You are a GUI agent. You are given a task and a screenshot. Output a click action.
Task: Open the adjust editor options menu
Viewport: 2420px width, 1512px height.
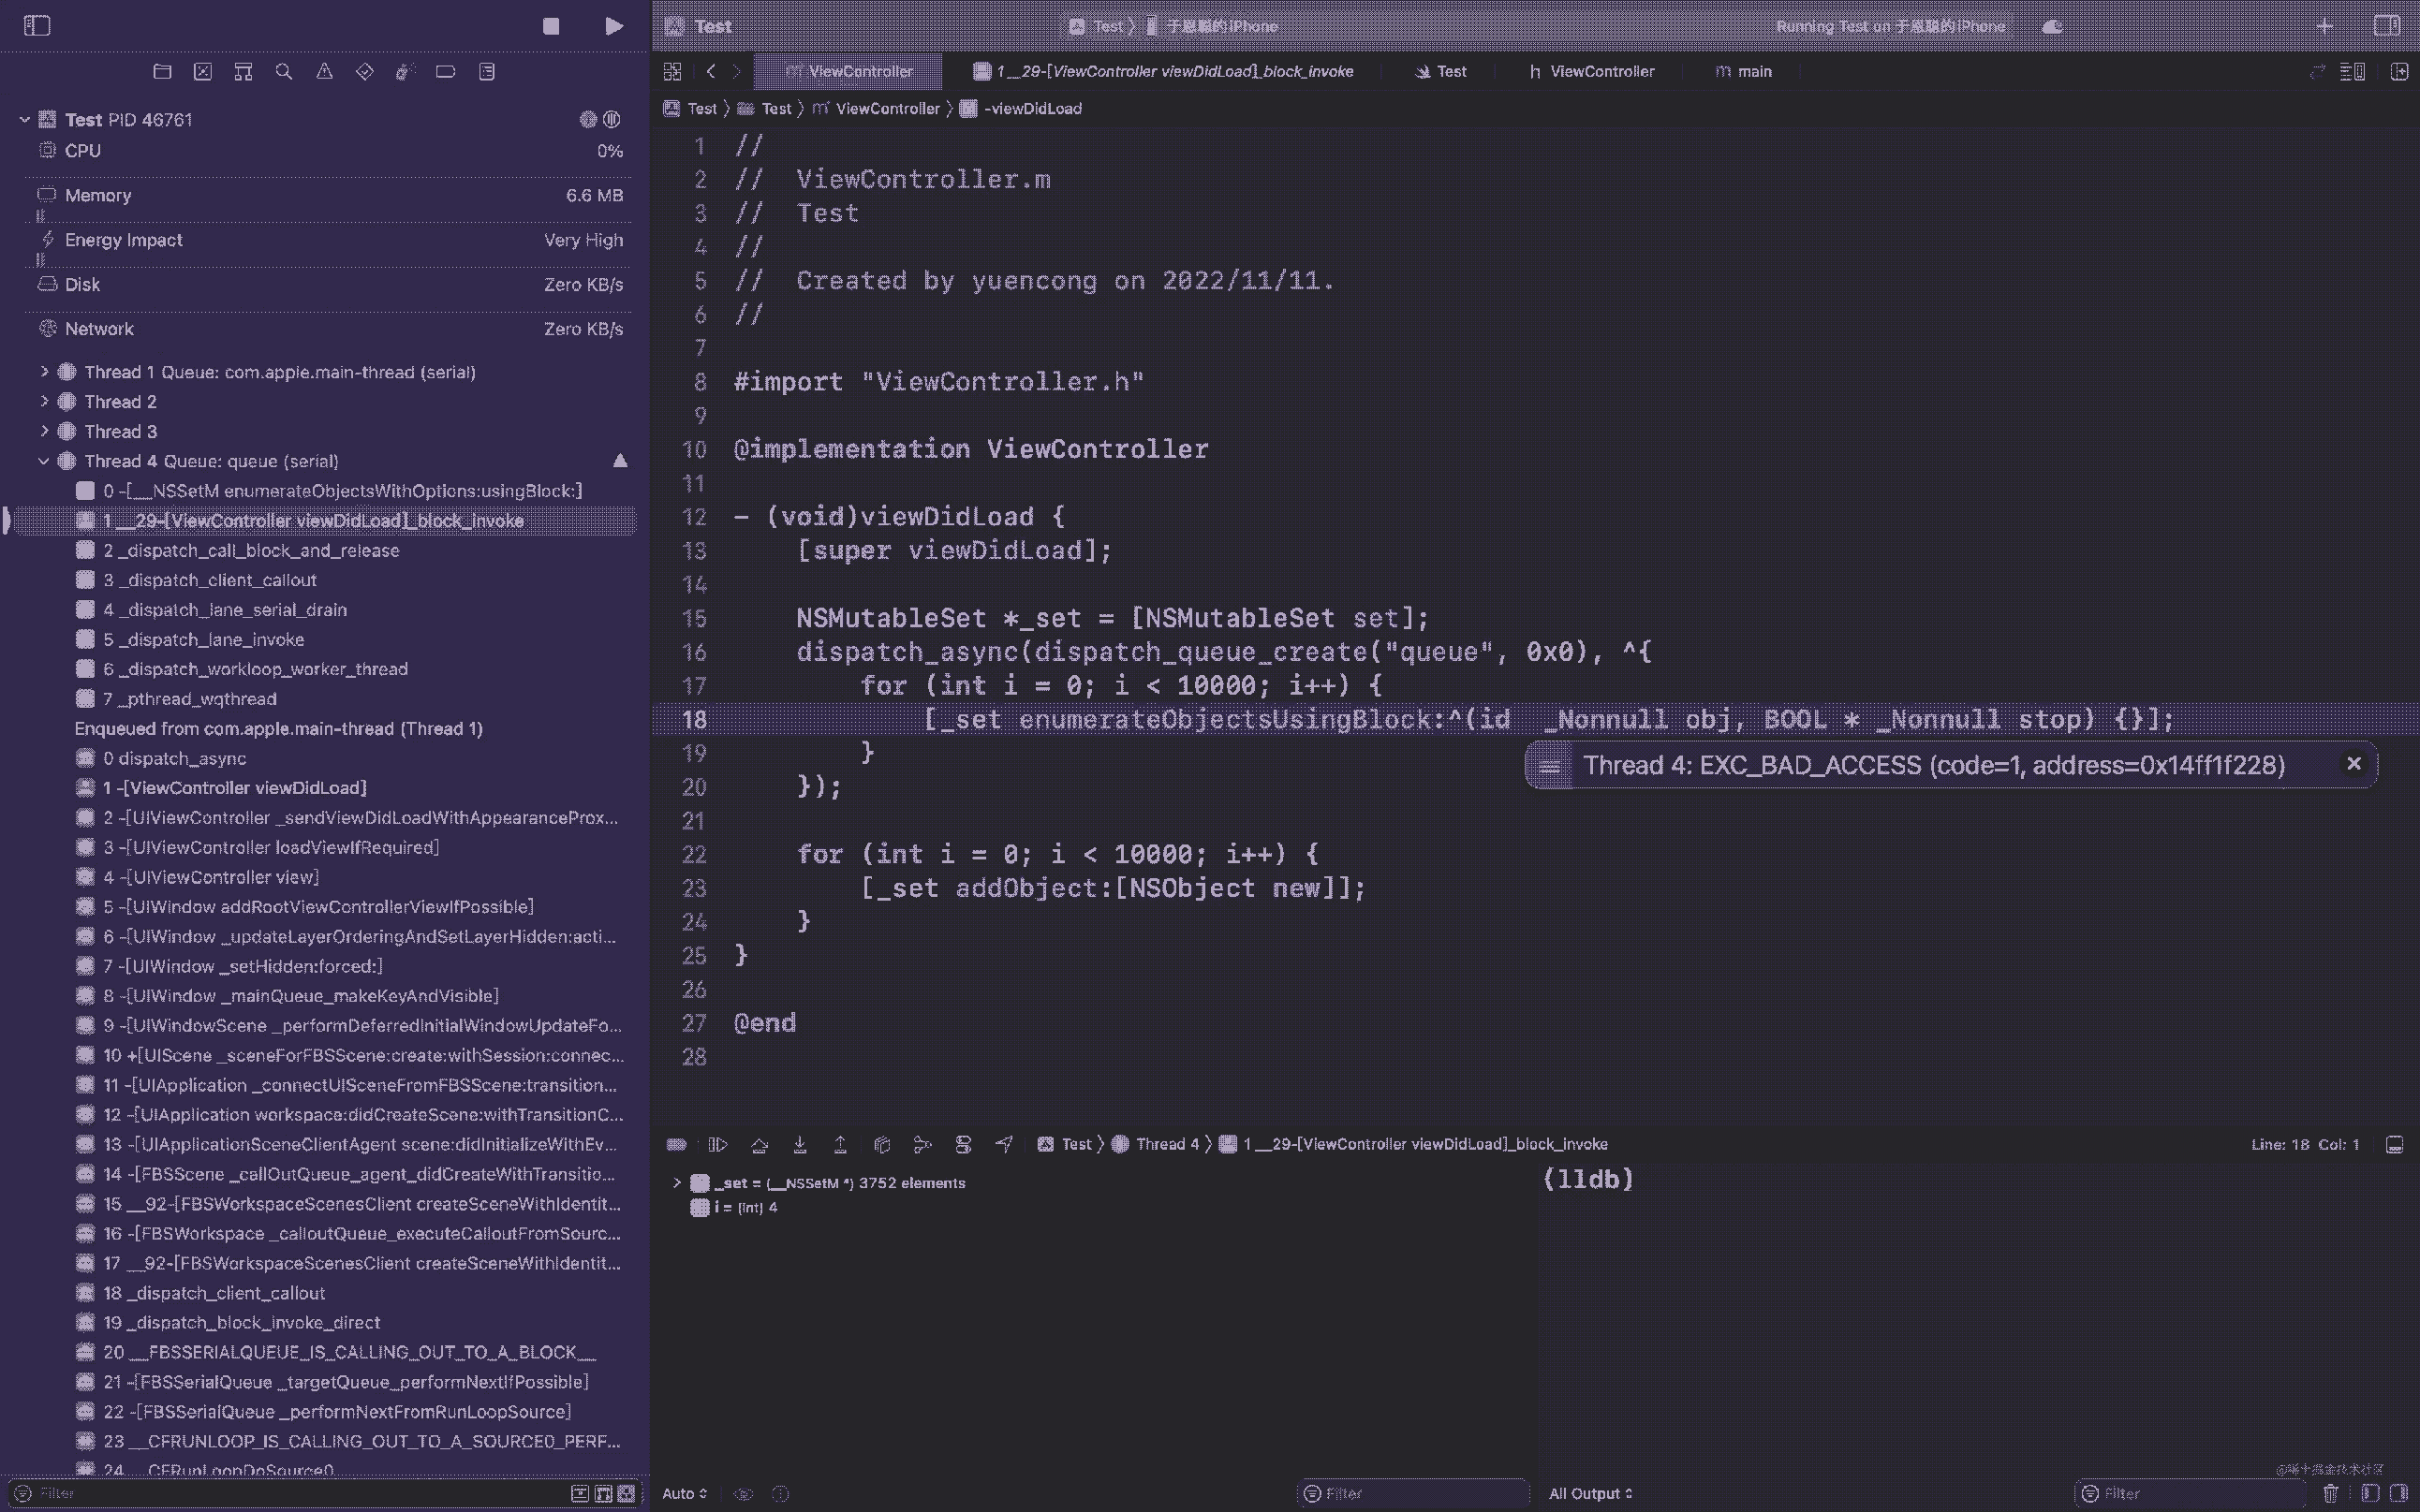click(x=2352, y=71)
